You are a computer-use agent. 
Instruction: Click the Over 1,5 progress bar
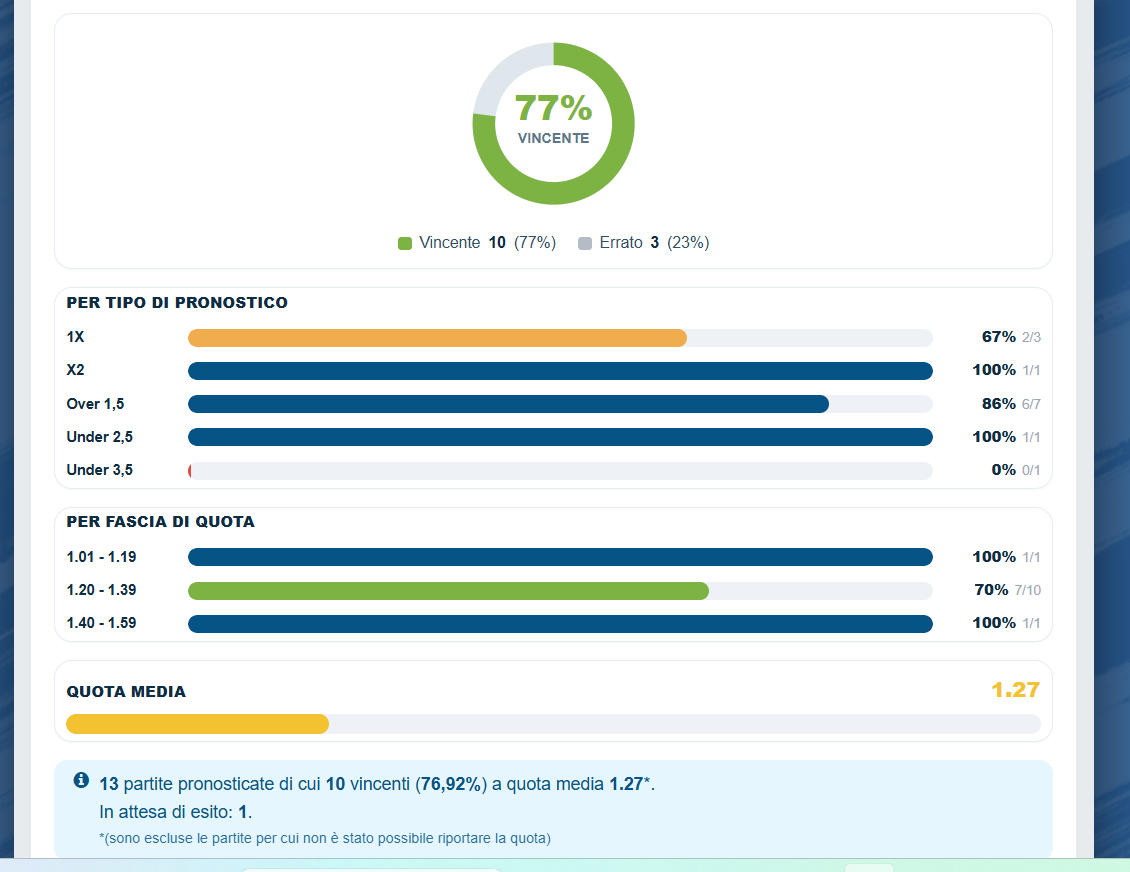pos(508,404)
